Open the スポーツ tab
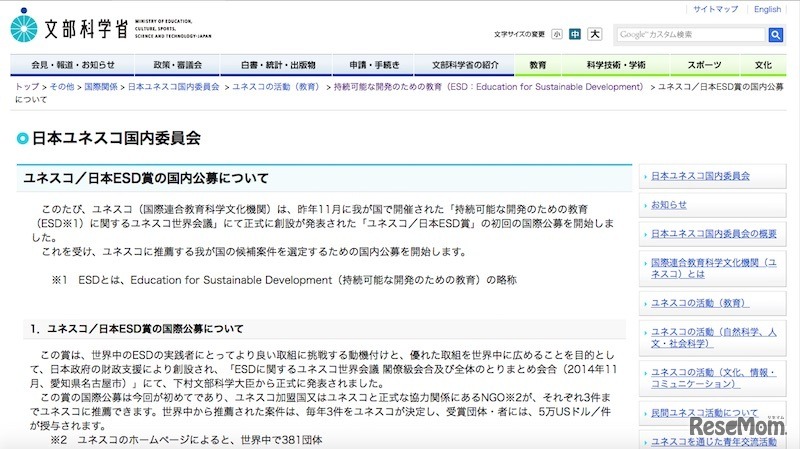 click(x=704, y=65)
